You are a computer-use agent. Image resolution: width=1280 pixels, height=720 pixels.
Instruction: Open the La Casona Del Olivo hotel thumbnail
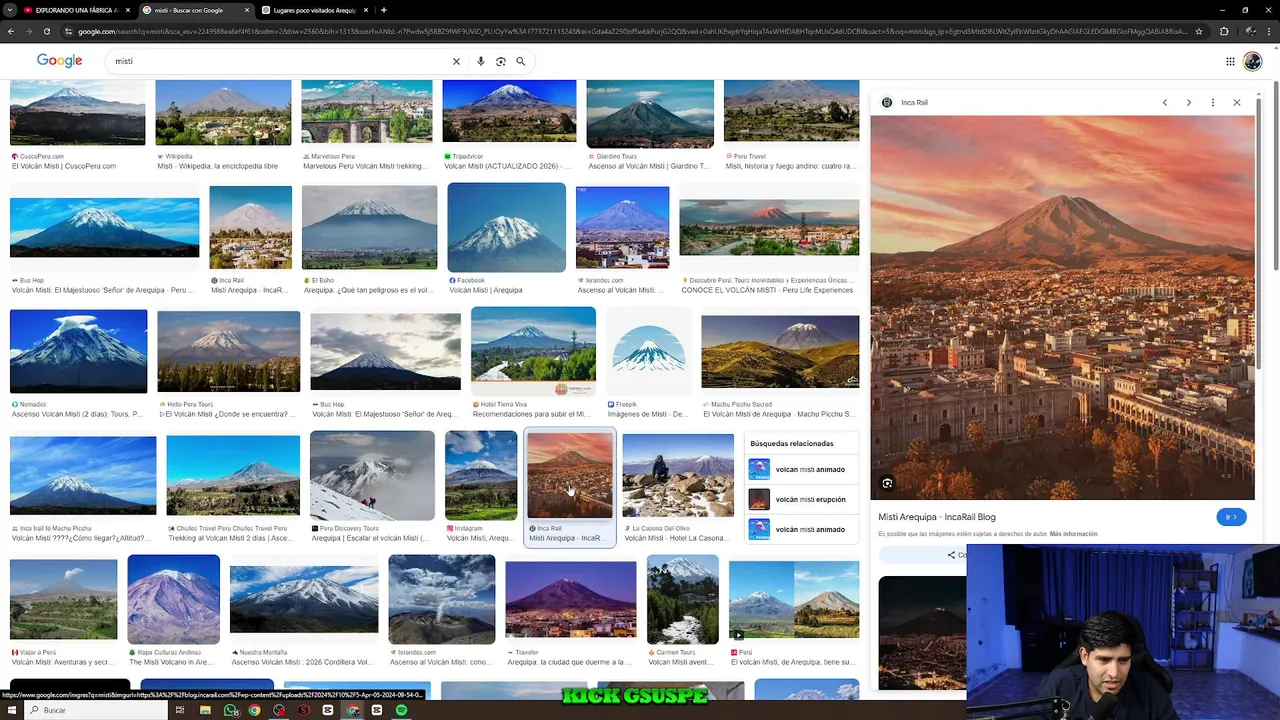point(678,475)
